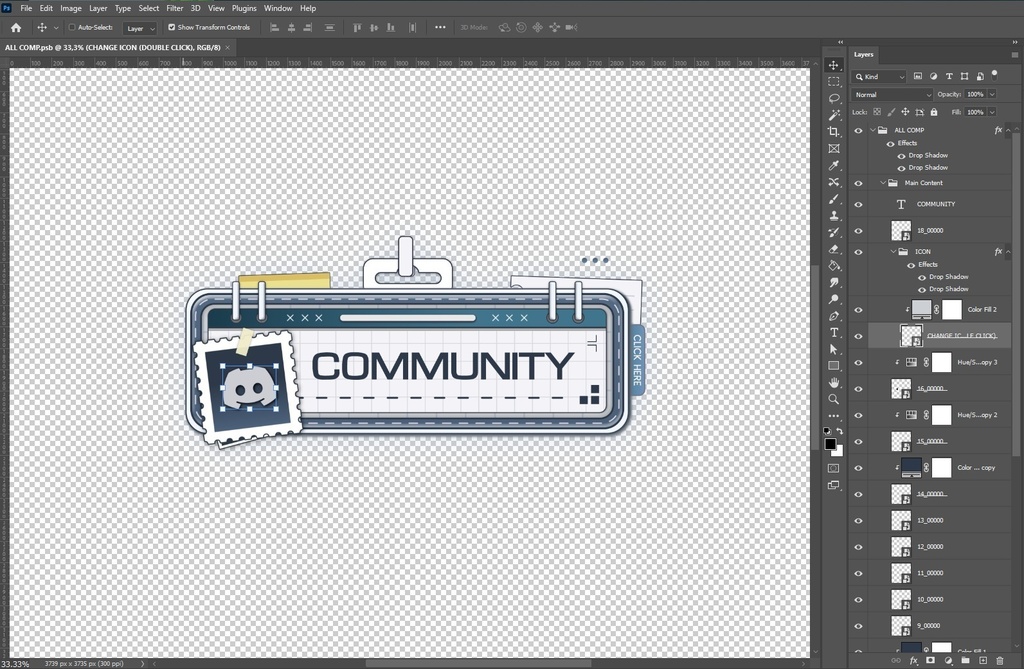Open the Auto-Select Layer dropdown

(x=140, y=28)
